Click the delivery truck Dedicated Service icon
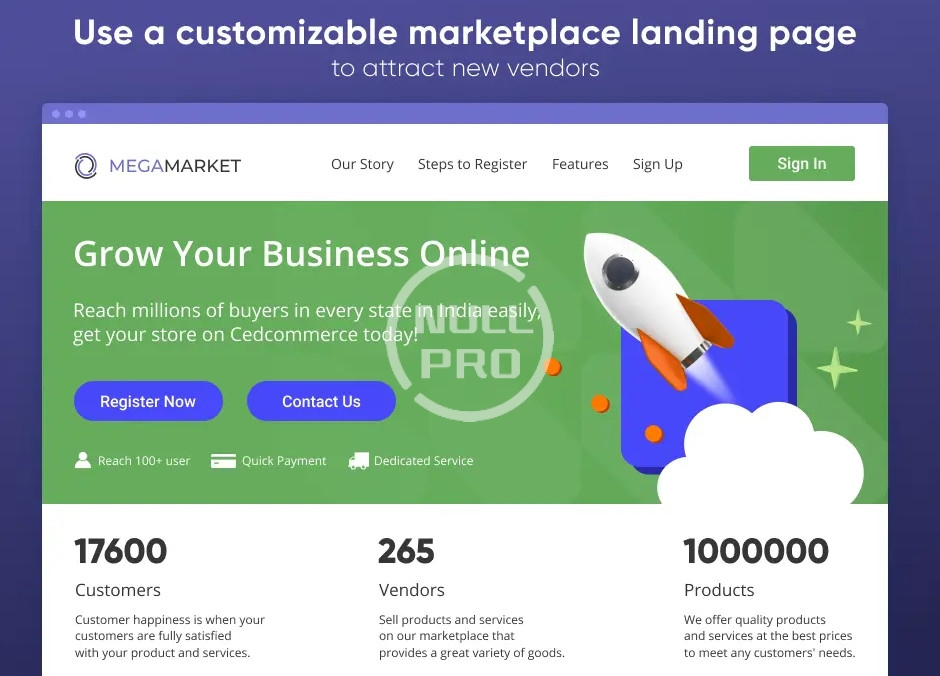The width and height of the screenshot is (940, 676). click(x=358, y=461)
